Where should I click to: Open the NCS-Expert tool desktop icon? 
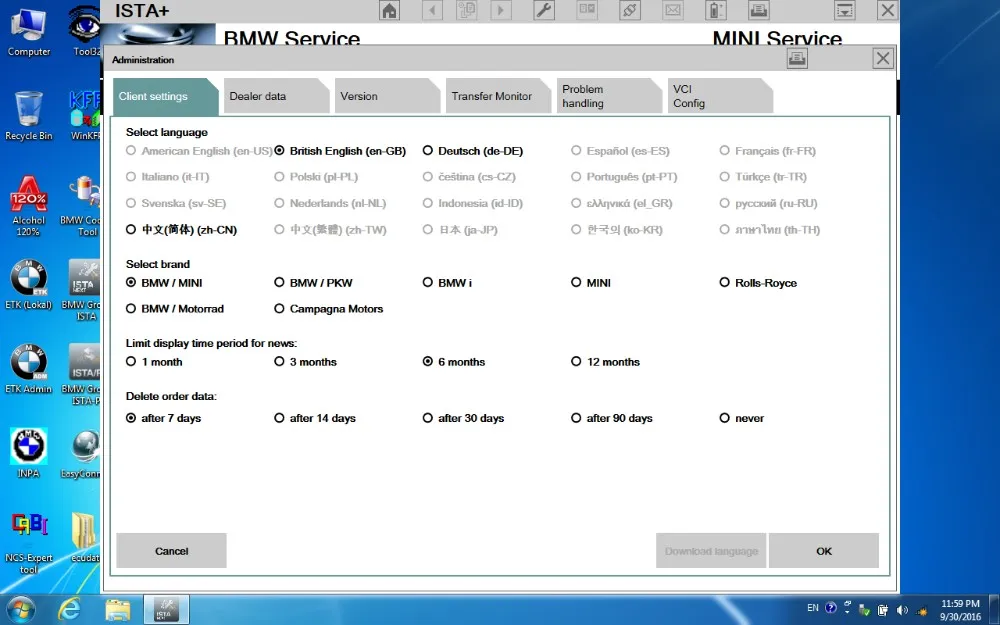click(x=29, y=543)
